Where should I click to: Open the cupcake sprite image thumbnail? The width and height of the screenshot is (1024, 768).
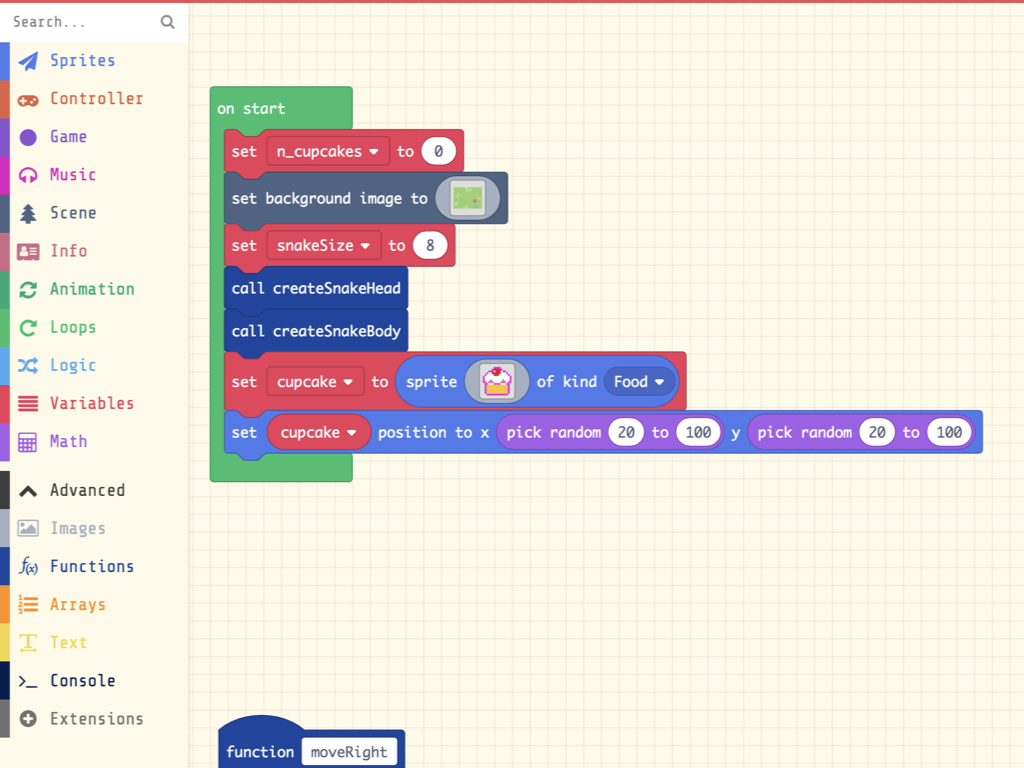(496, 381)
